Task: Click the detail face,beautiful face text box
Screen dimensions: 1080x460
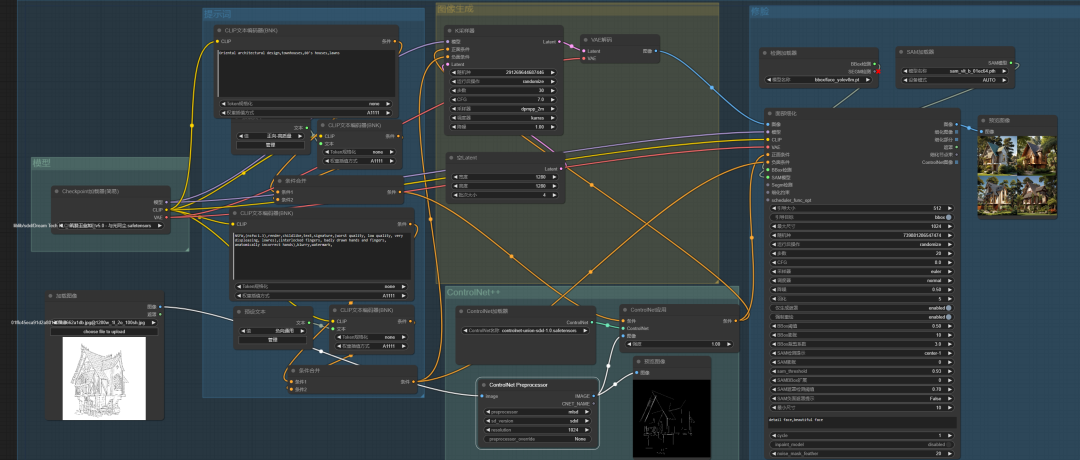Action: coord(862,422)
